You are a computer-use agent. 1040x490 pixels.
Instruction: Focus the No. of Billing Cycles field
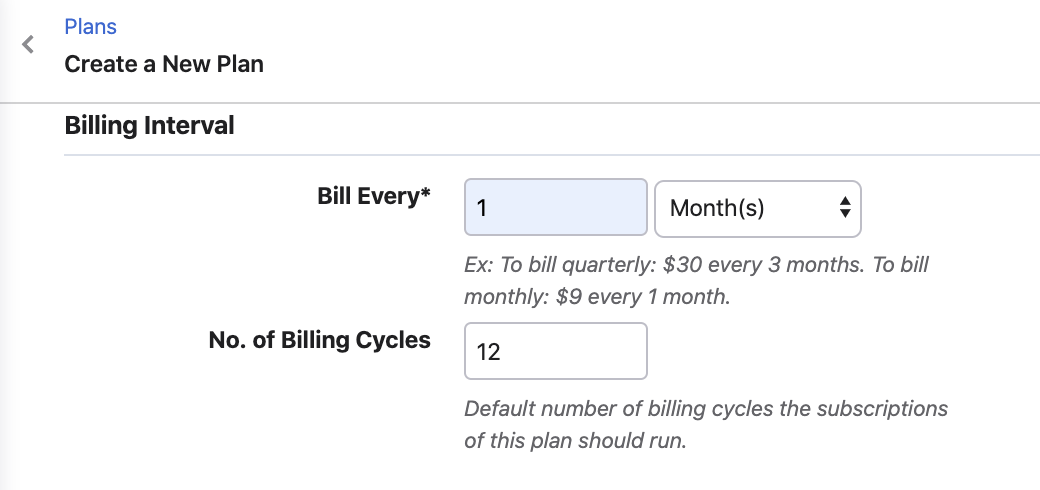pyautogui.click(x=556, y=351)
